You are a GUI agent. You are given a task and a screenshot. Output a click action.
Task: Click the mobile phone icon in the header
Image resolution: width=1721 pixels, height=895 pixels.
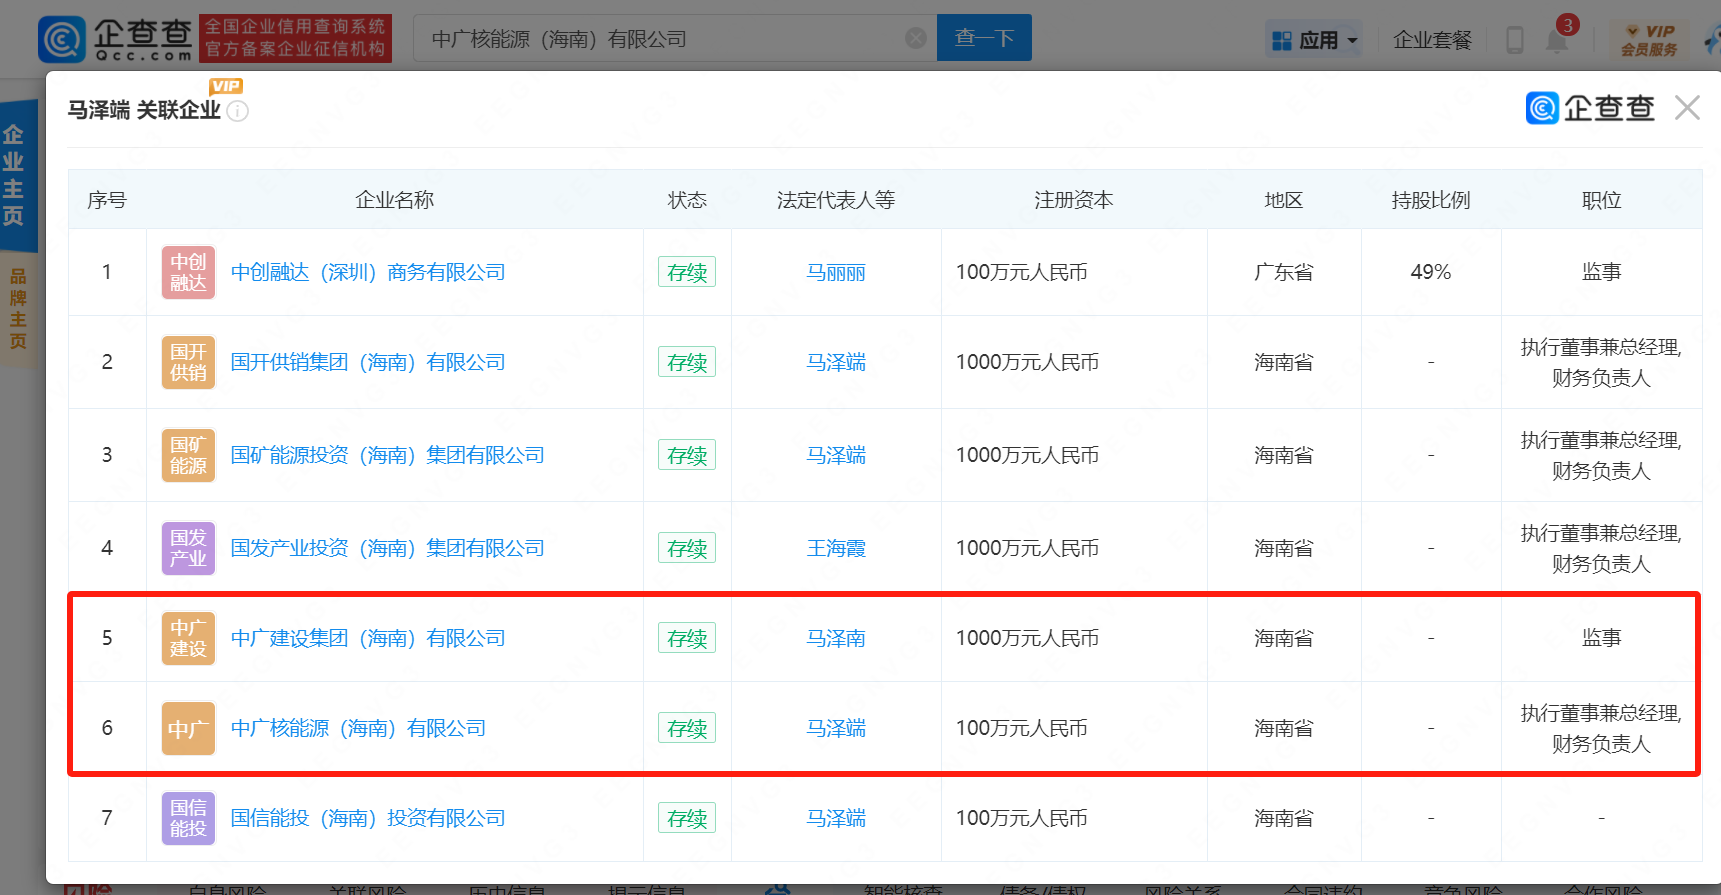point(1515,40)
